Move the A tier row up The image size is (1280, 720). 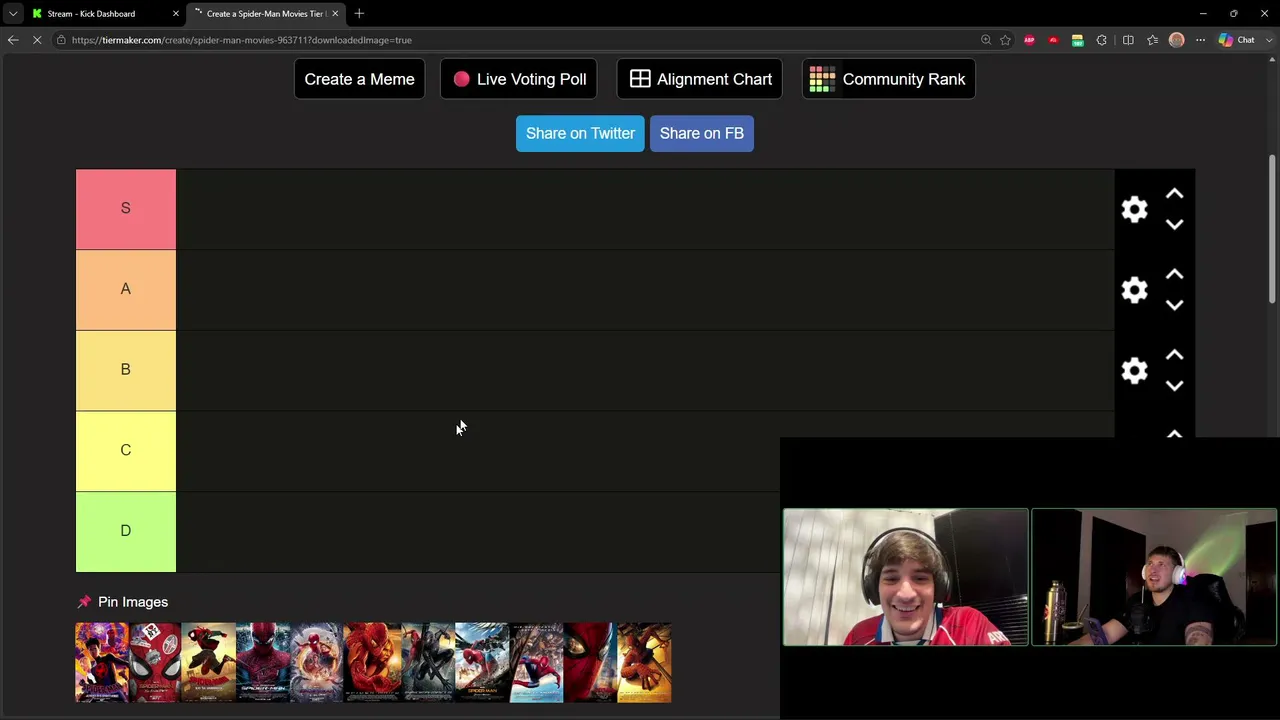point(1175,274)
